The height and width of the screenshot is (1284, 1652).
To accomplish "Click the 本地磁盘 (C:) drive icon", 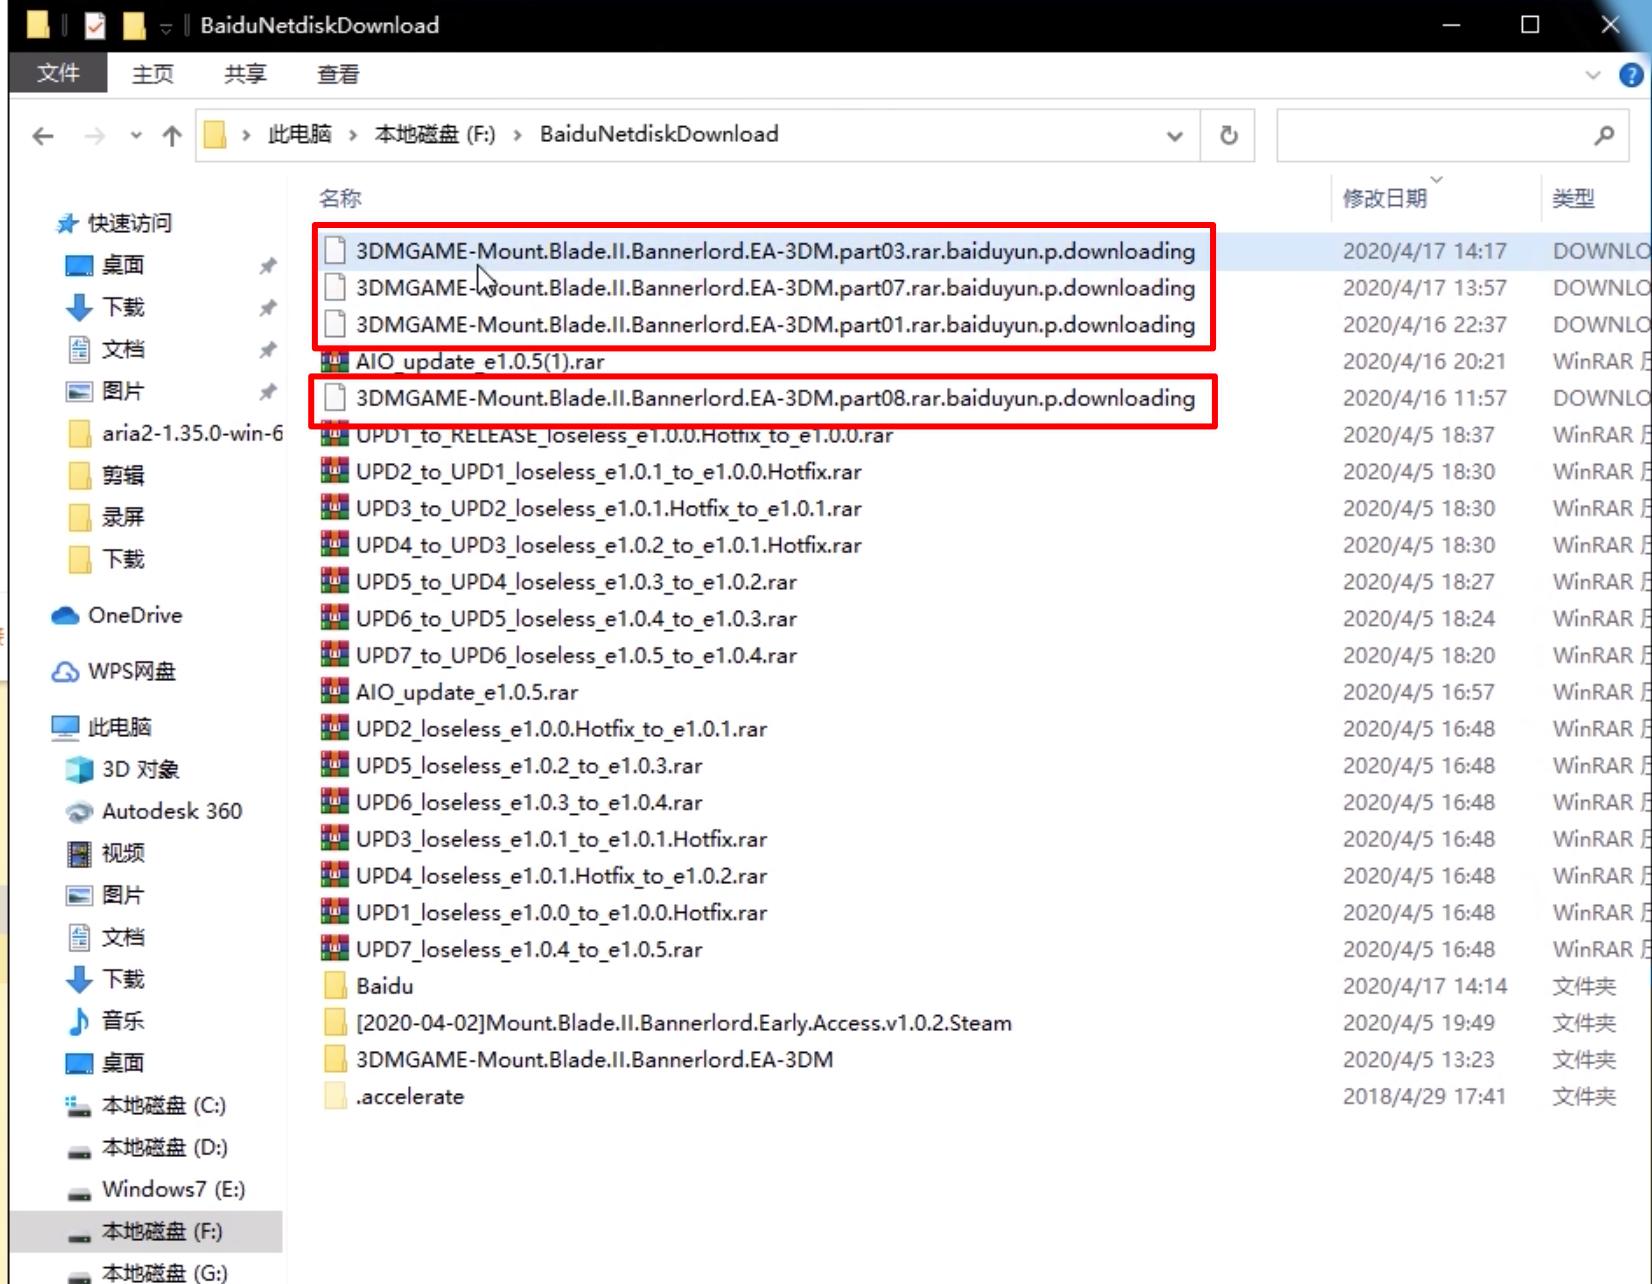I will (x=79, y=1105).
